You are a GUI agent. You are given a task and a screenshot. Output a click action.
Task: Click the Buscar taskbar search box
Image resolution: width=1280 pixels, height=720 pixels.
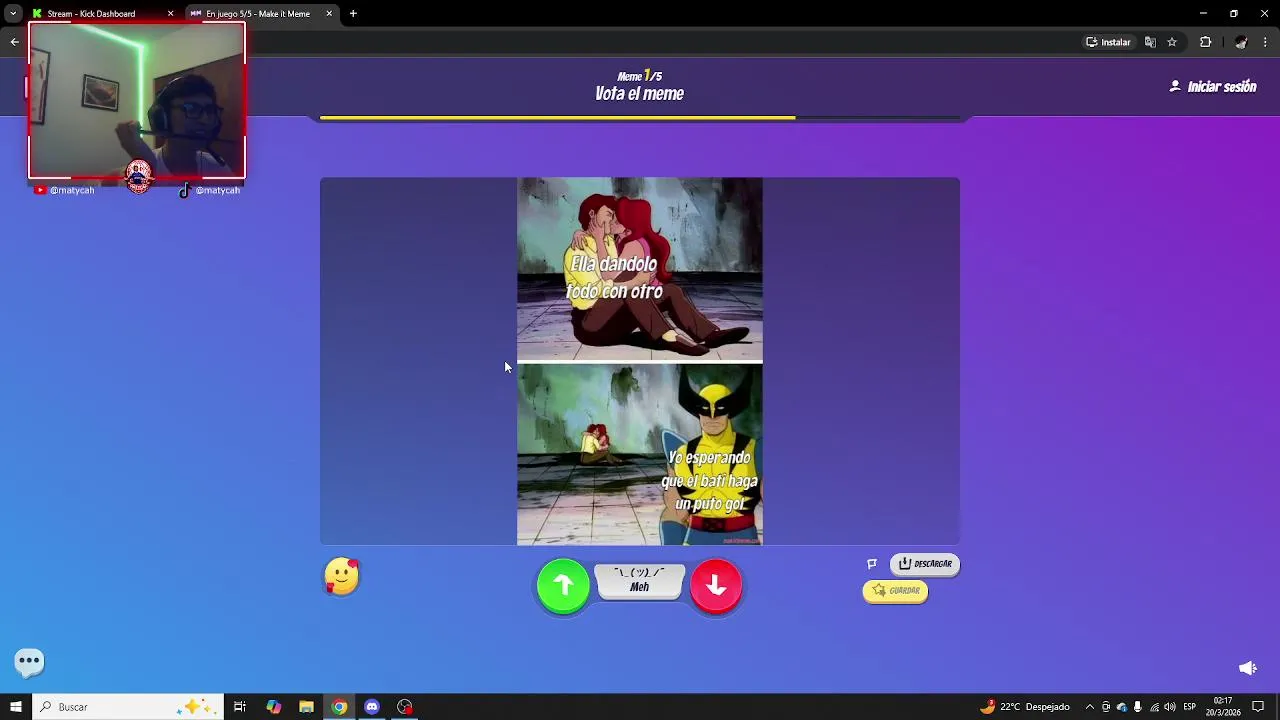coord(127,707)
